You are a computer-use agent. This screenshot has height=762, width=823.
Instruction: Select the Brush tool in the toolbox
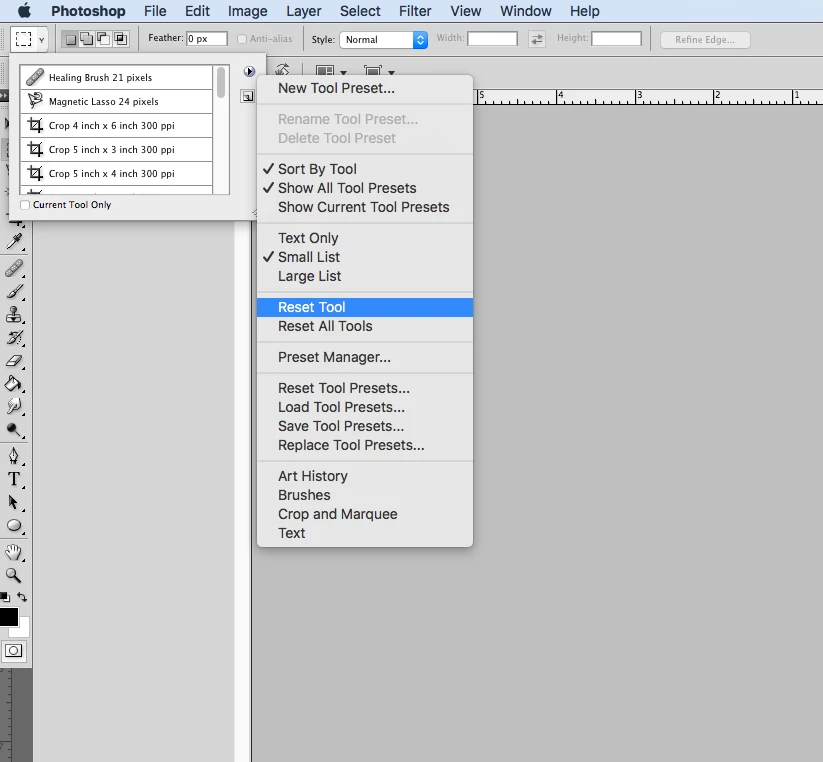pos(14,291)
